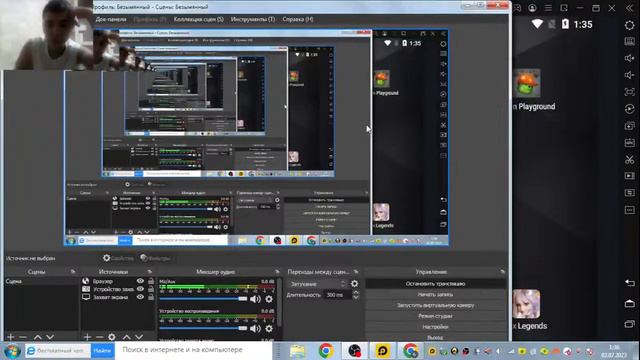
Task: Open emulator more tools ellipsis icon
Action: [629, 210]
